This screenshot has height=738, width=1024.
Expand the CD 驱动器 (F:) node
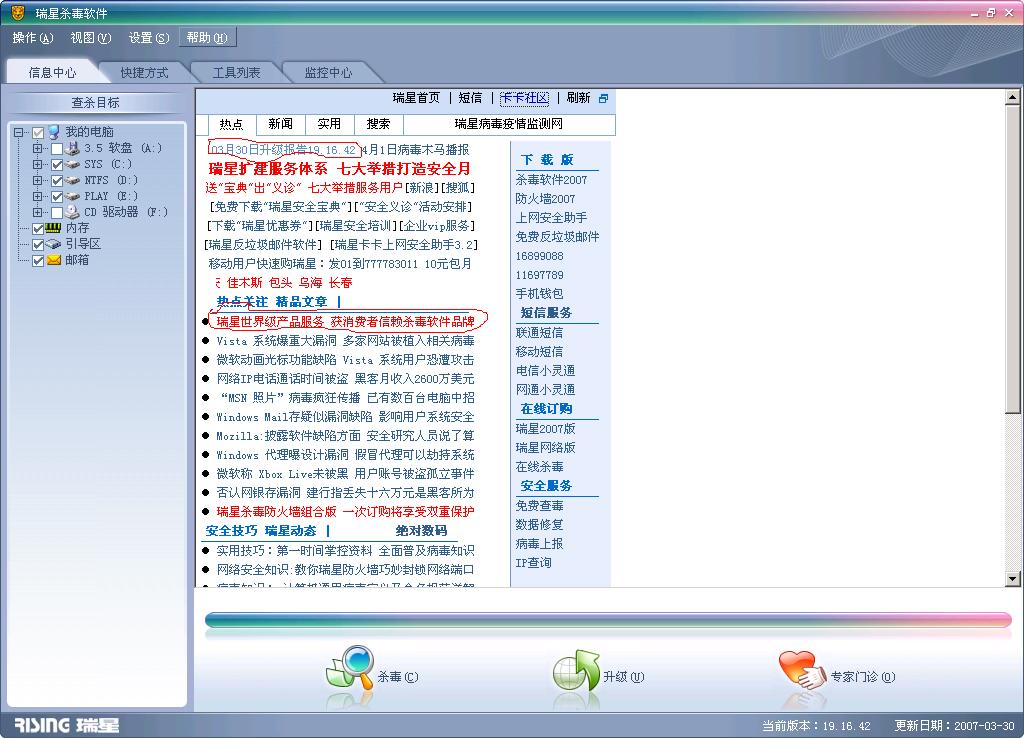pos(38,213)
